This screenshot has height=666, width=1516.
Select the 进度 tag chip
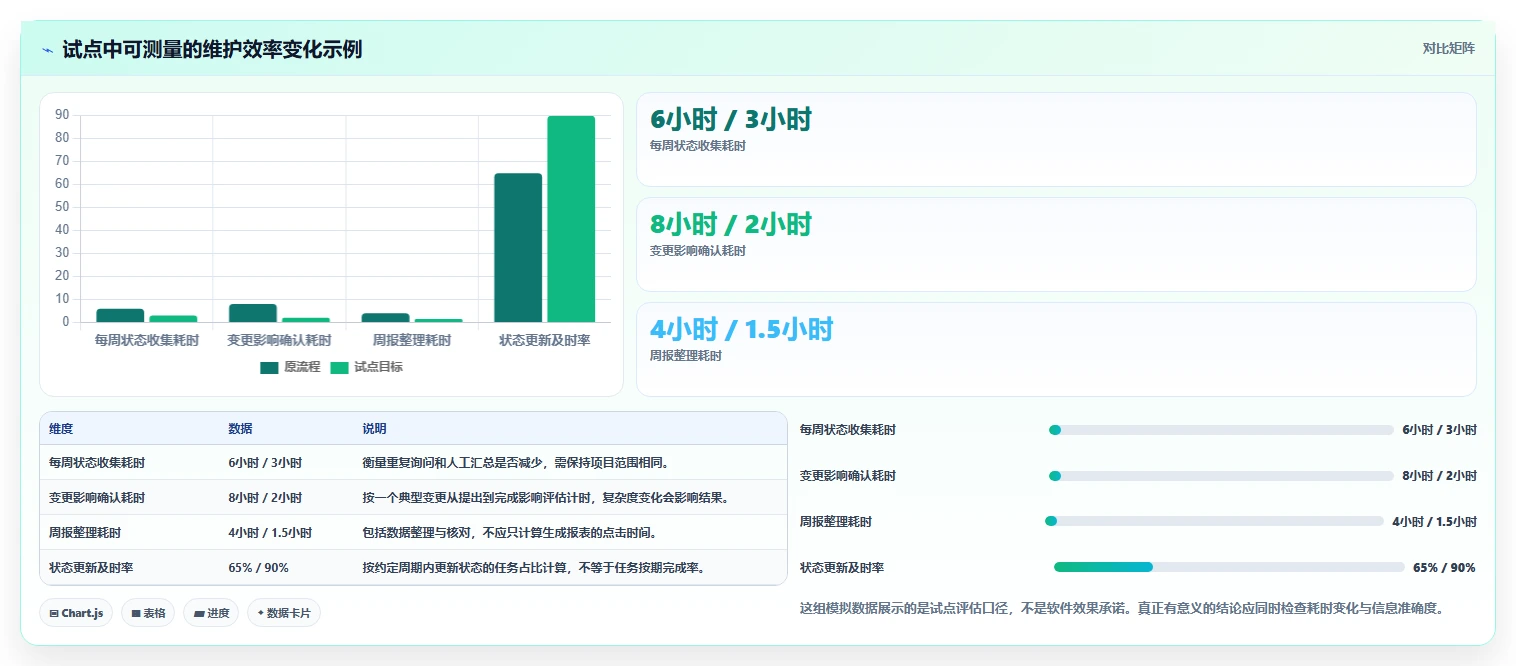pyautogui.click(x=211, y=613)
